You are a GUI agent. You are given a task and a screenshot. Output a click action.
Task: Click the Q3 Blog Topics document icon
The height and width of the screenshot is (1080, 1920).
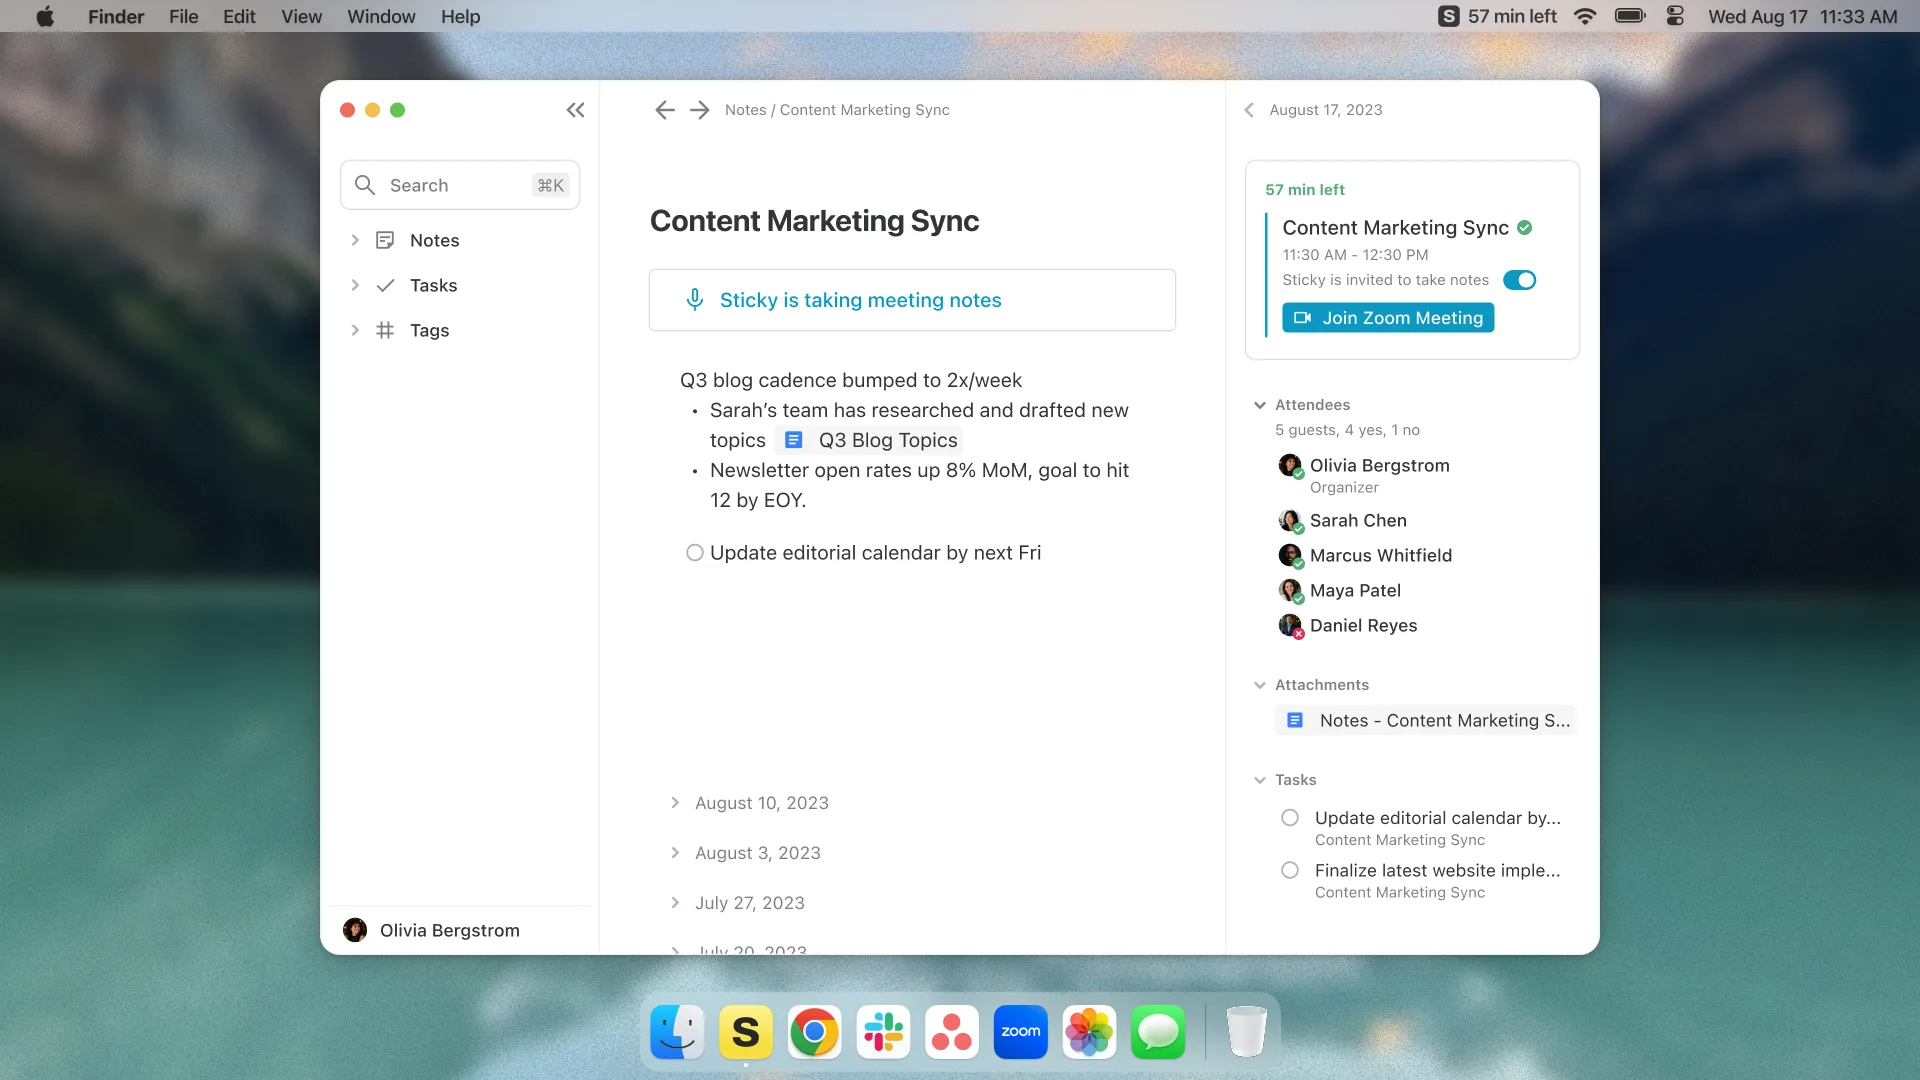pyautogui.click(x=794, y=440)
